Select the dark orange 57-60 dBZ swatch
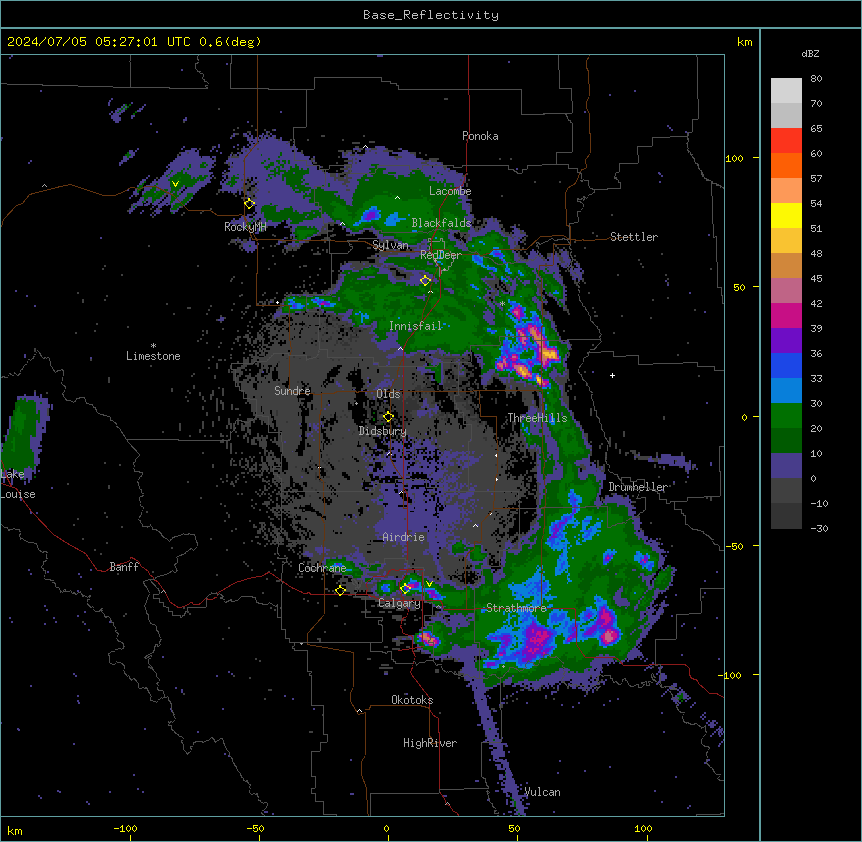Screen dimensions: 862x842 (x=786, y=165)
